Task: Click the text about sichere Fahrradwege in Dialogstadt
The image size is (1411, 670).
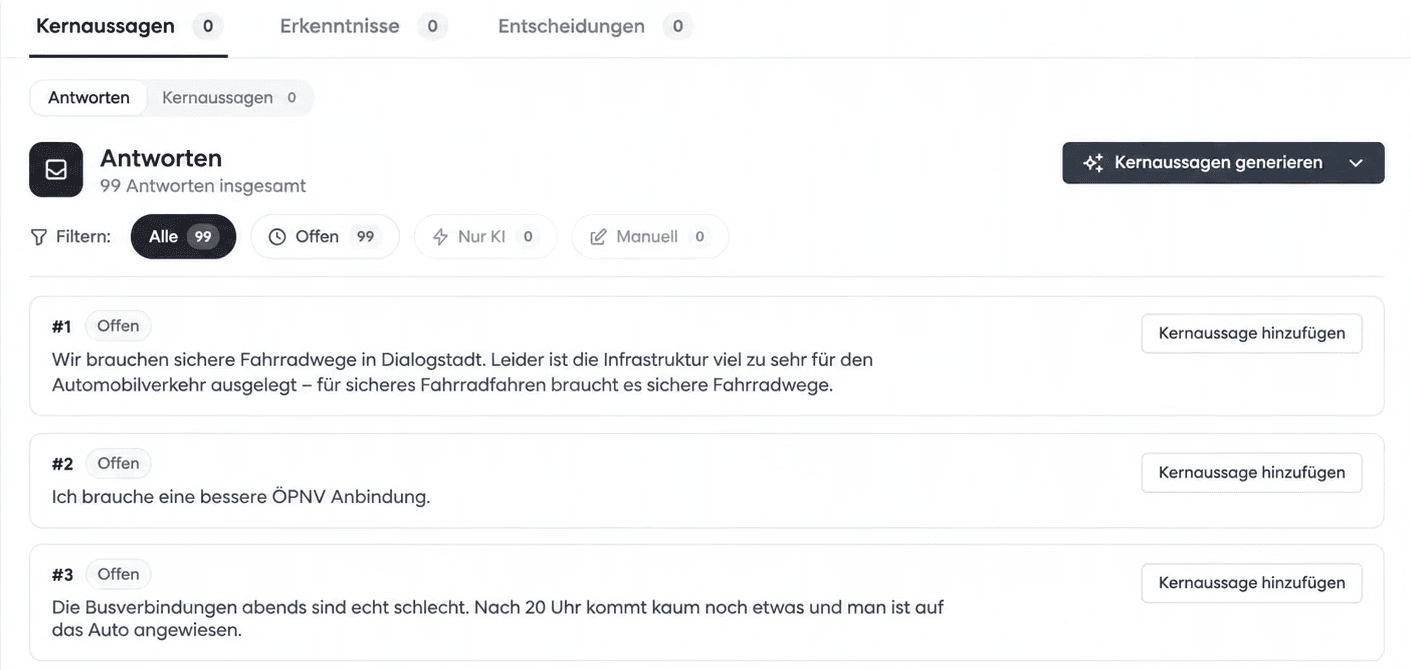Action: coord(462,372)
